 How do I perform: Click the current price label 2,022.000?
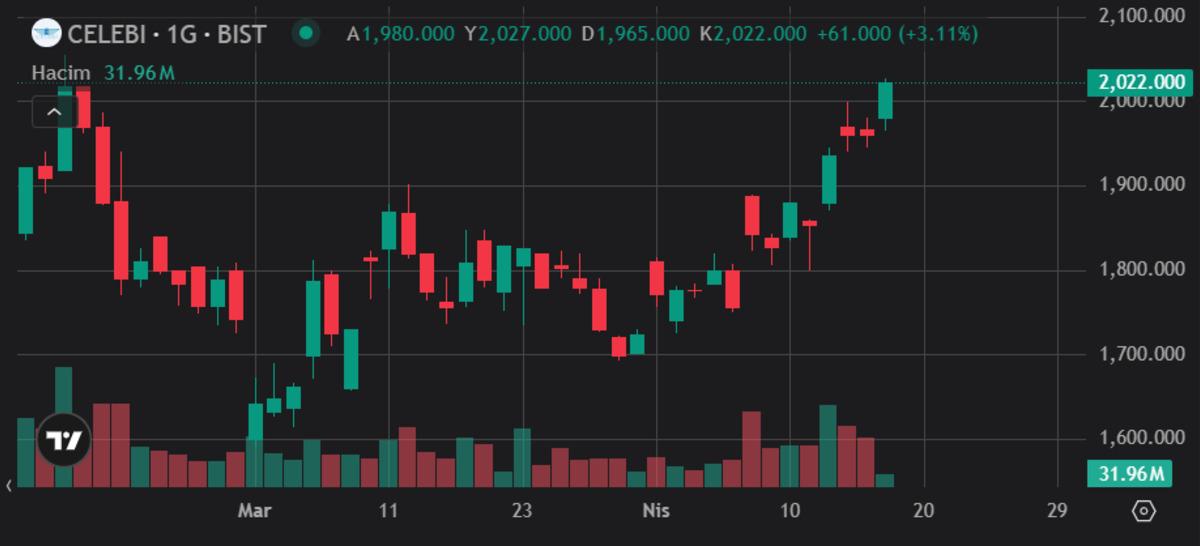point(1140,82)
